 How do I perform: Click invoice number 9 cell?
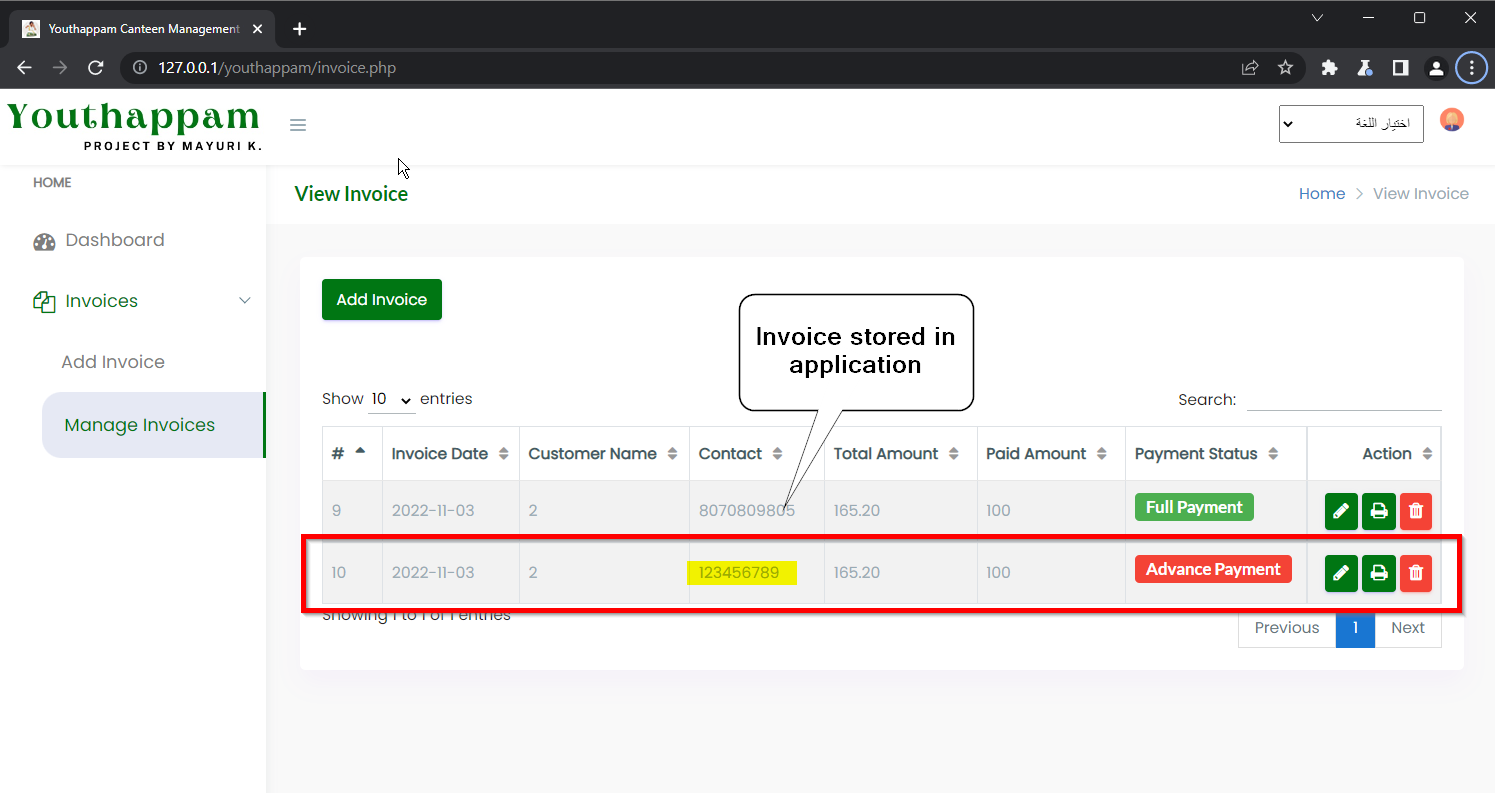352,511
